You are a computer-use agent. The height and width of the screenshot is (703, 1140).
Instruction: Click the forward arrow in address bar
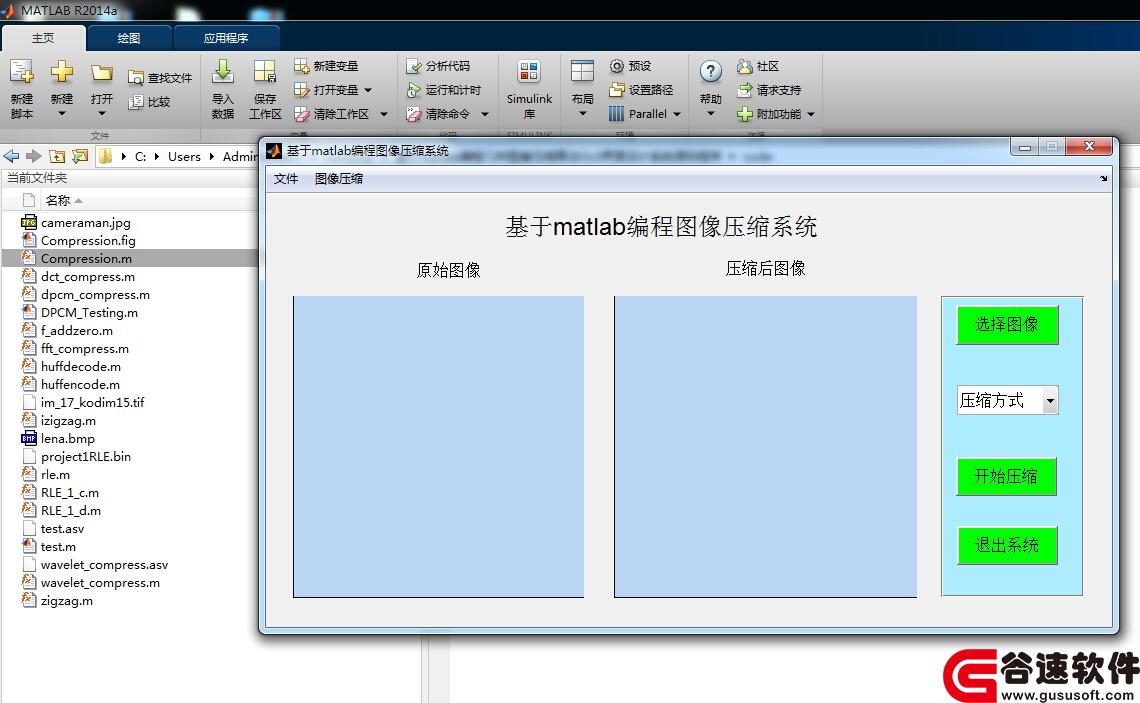click(33, 156)
